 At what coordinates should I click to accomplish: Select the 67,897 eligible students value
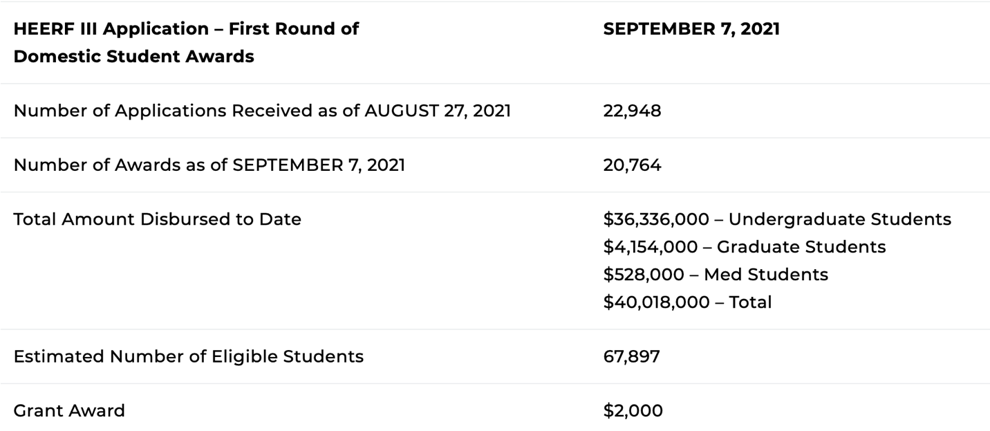(631, 357)
